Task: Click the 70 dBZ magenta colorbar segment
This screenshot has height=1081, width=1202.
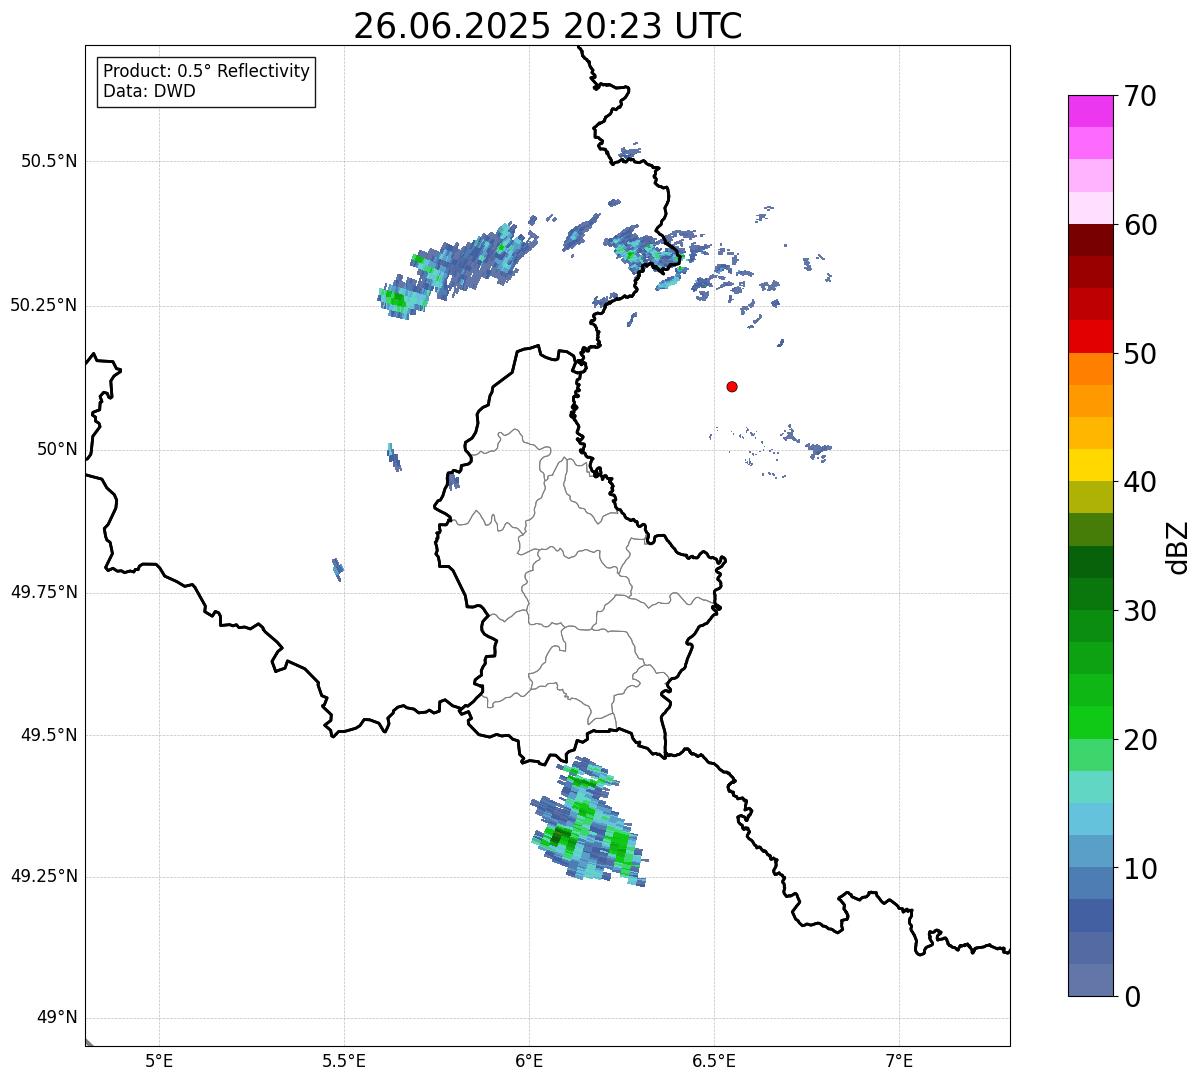Action: point(1091,111)
